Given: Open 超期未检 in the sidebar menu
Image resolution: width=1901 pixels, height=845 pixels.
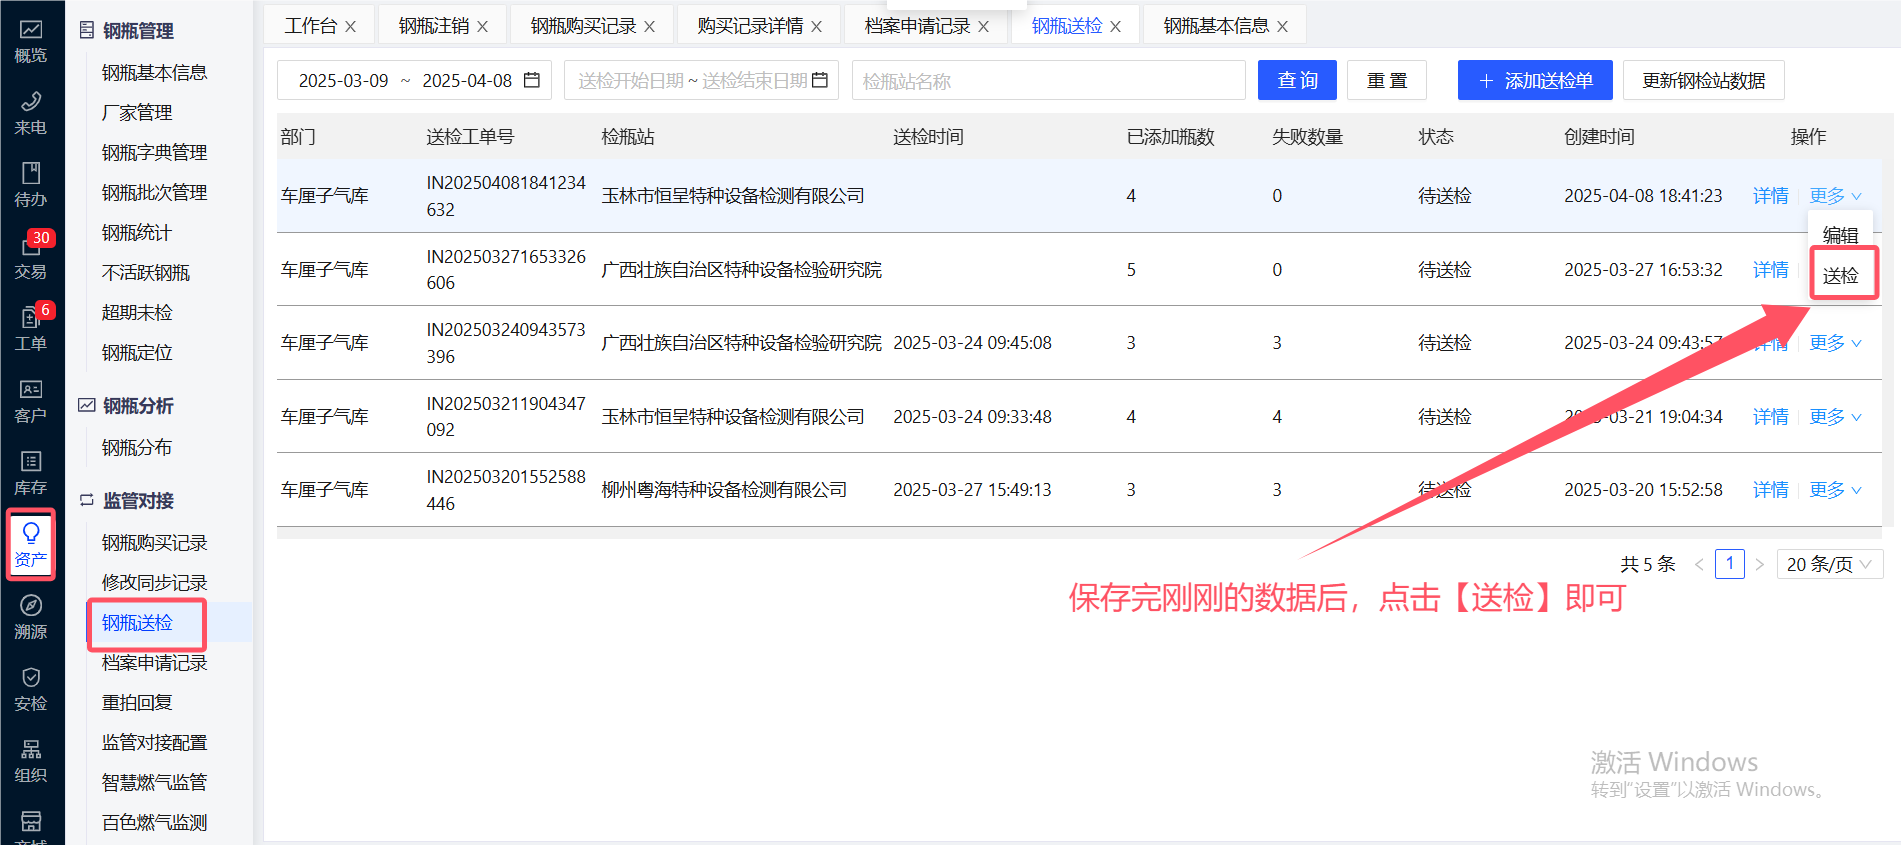Looking at the screenshot, I should (137, 313).
